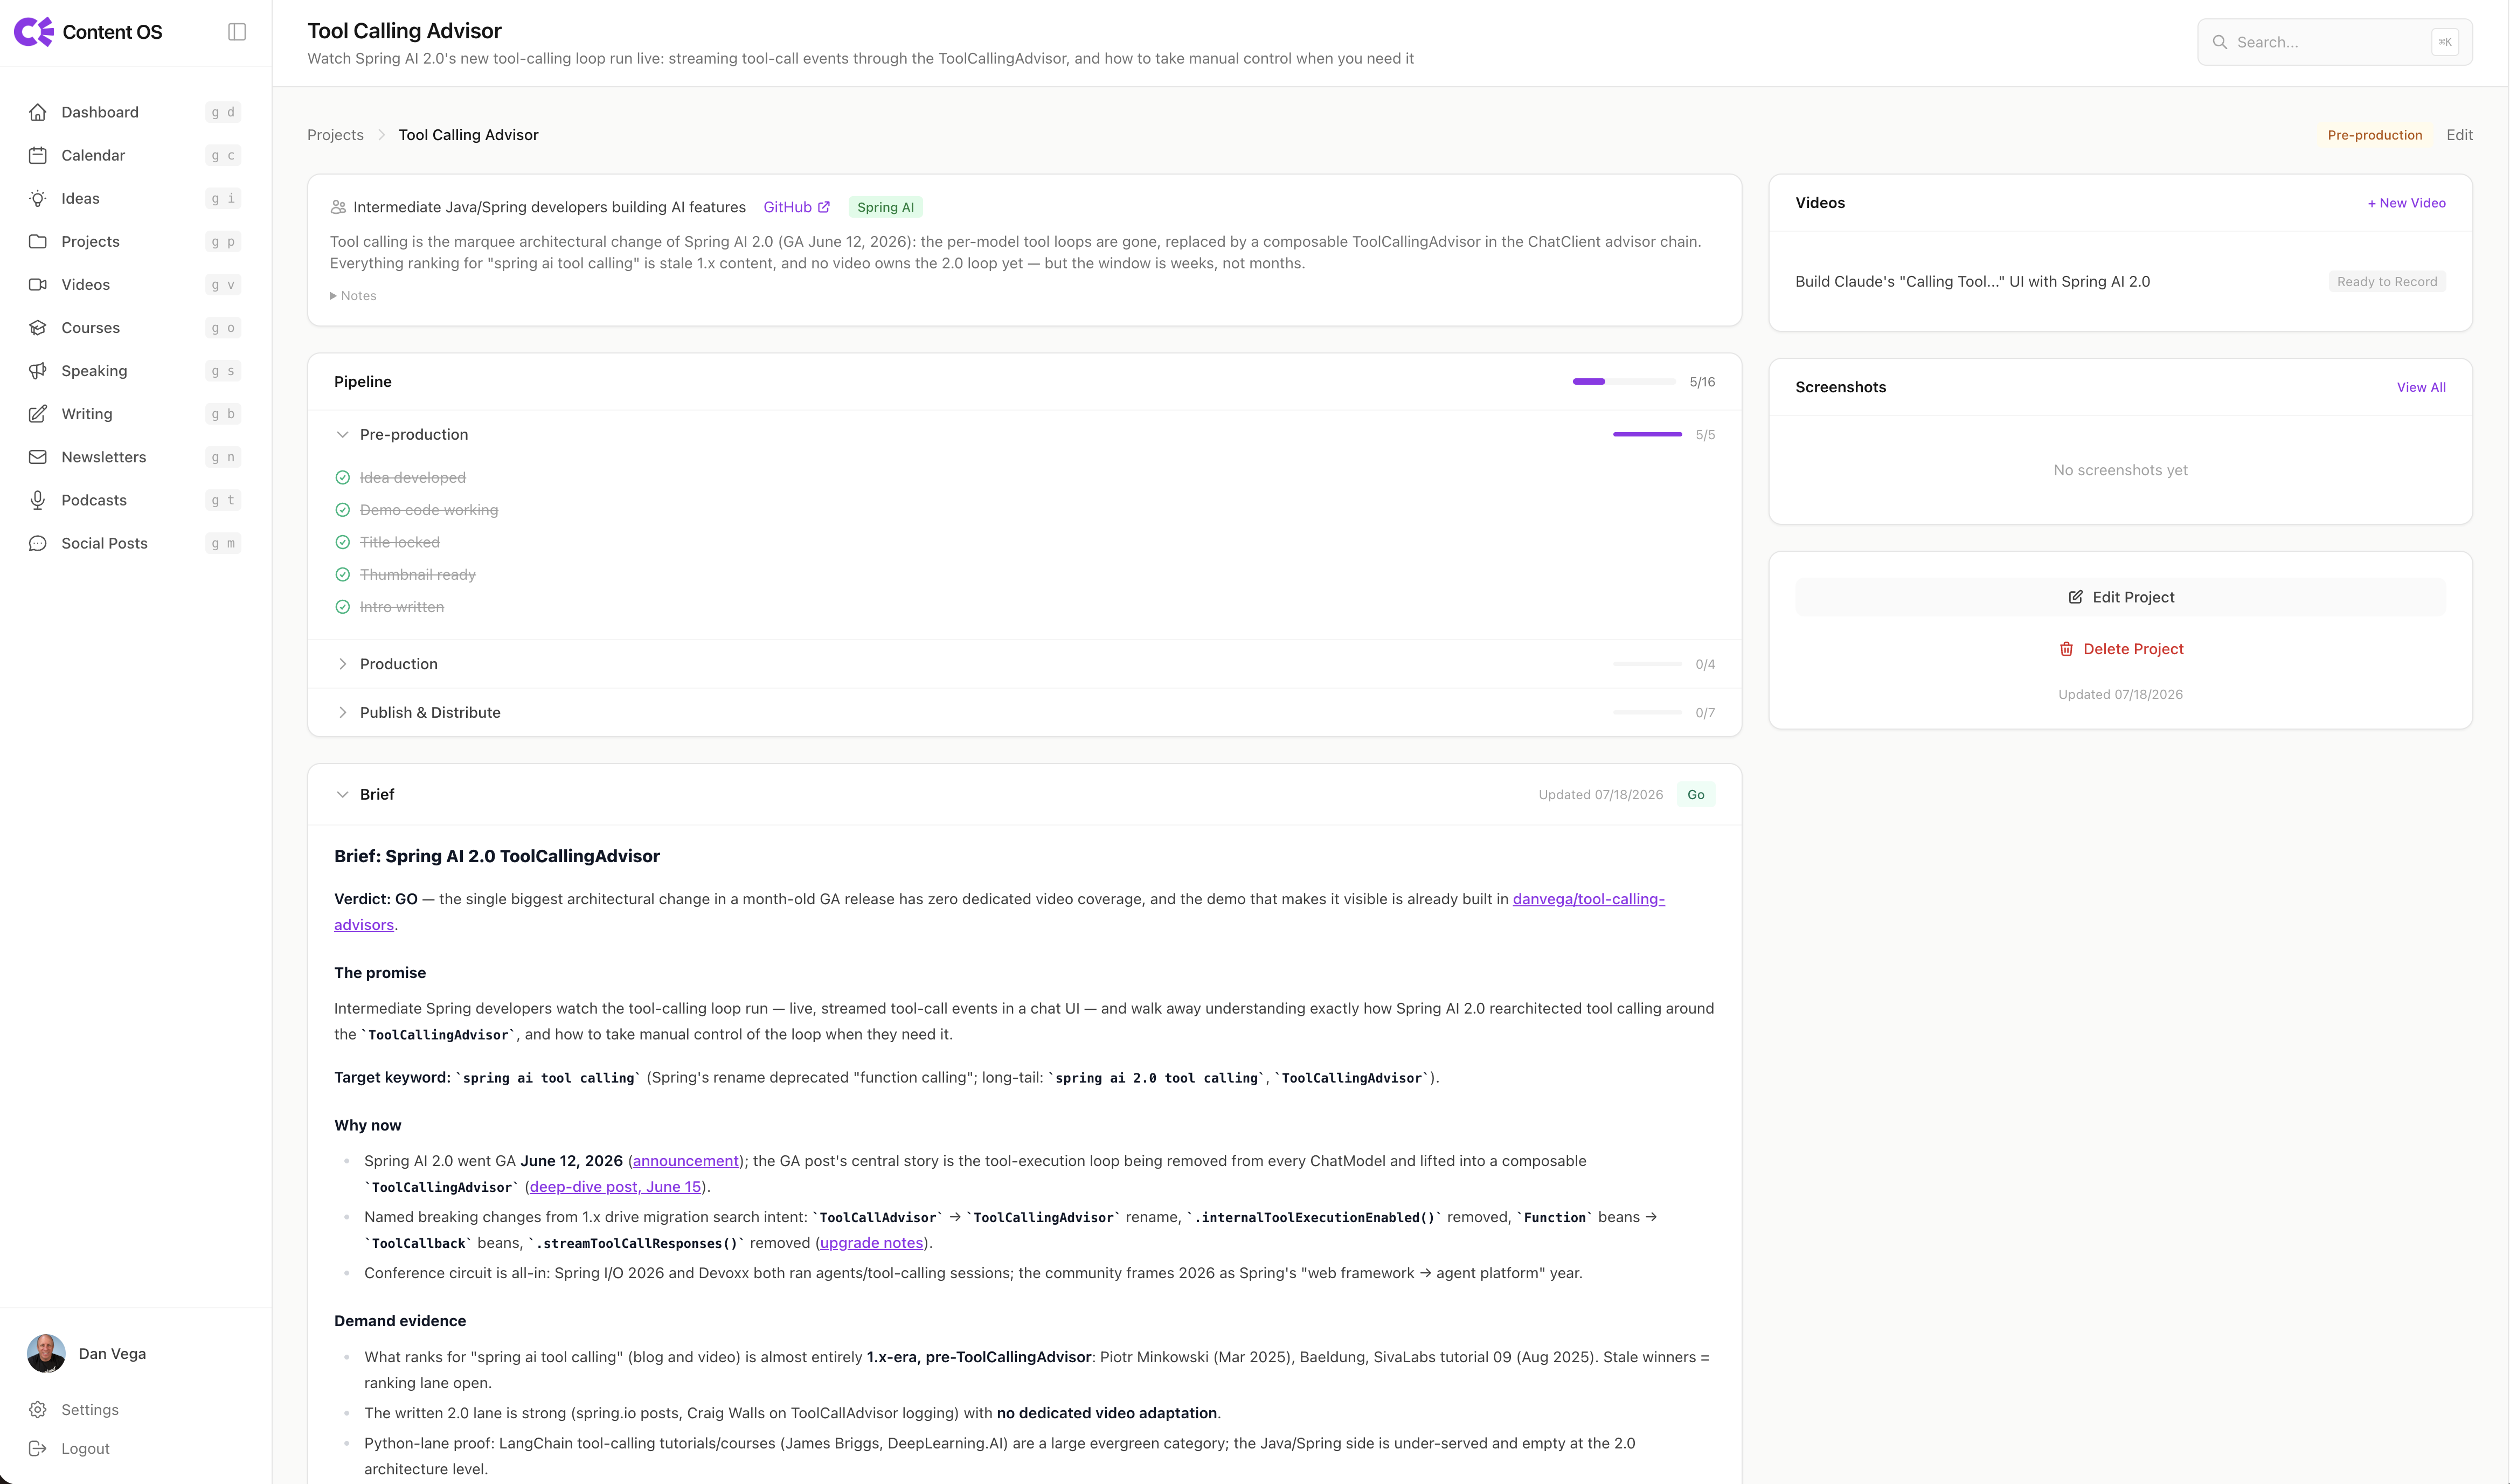Click the Delete Project button
The image size is (2510, 1484).
pyautogui.click(x=2120, y=649)
